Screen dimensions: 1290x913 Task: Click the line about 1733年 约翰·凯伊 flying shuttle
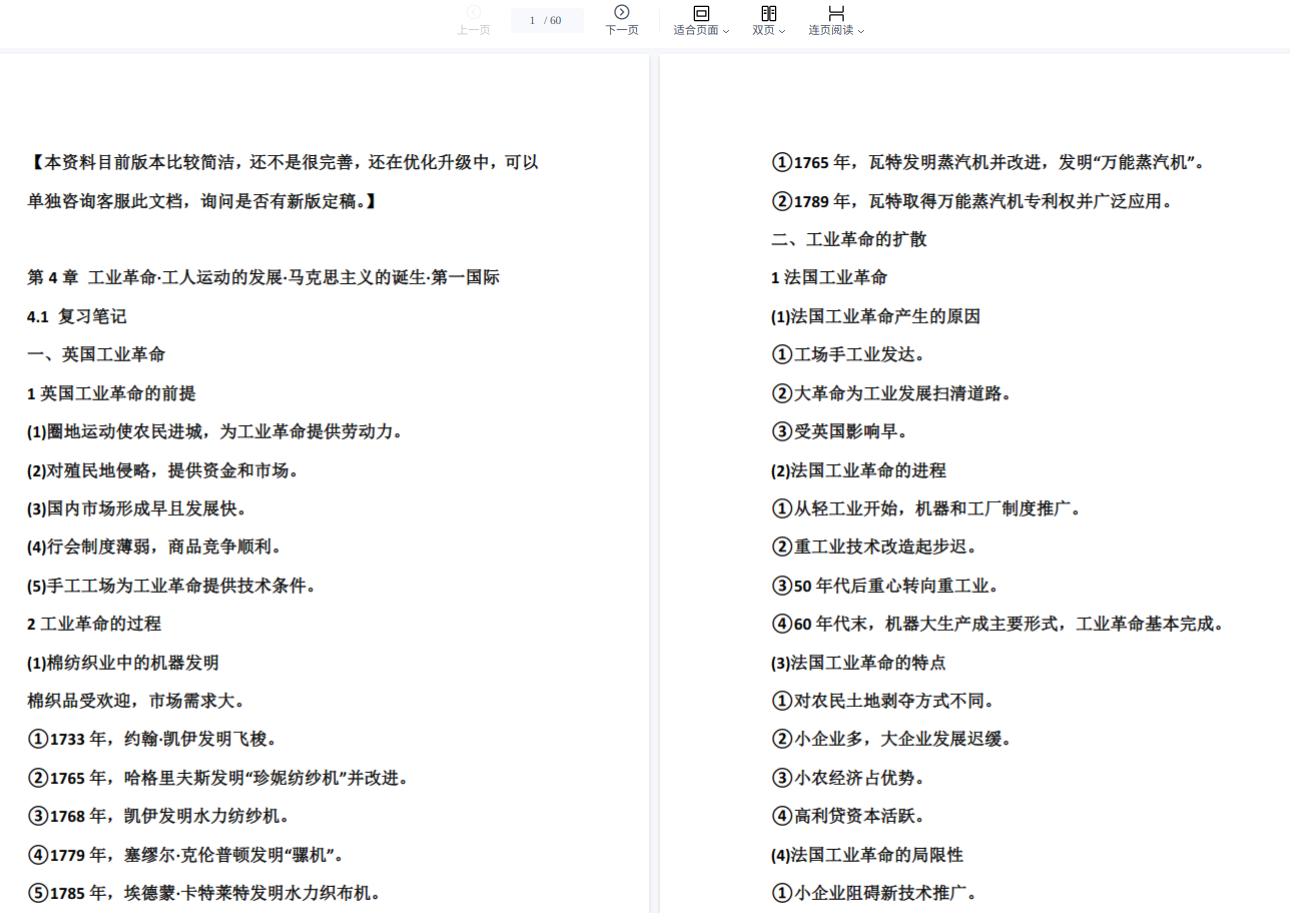point(151,739)
